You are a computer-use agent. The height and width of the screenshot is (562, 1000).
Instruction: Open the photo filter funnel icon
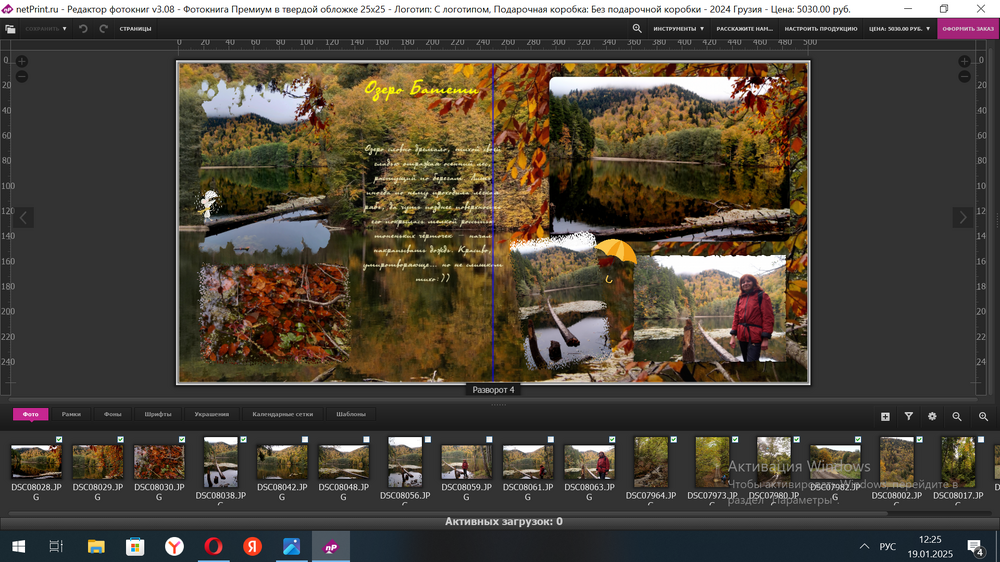click(909, 417)
